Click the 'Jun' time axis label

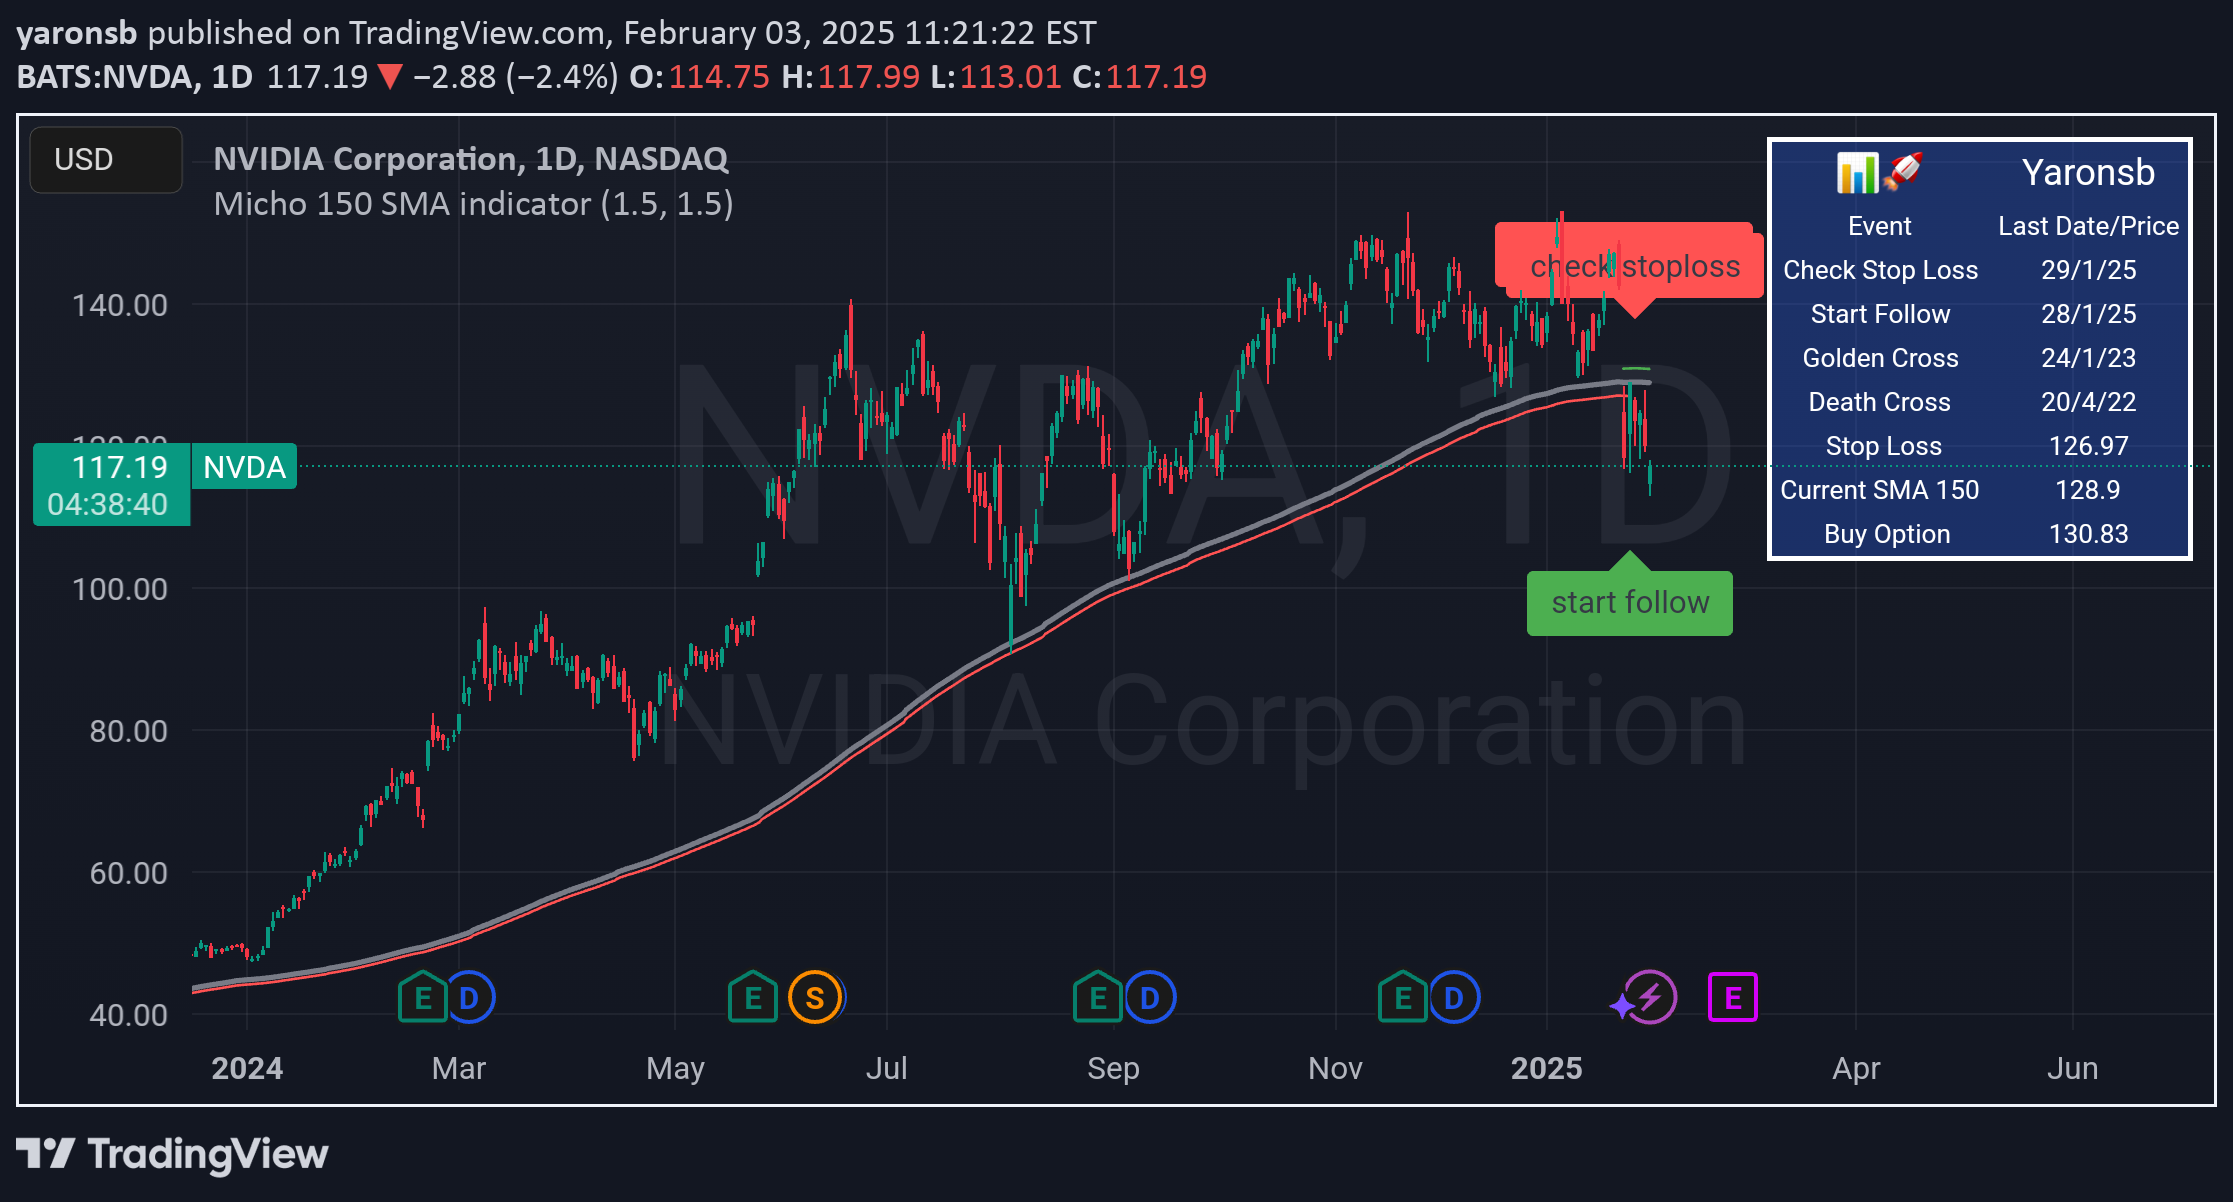point(2072,1068)
